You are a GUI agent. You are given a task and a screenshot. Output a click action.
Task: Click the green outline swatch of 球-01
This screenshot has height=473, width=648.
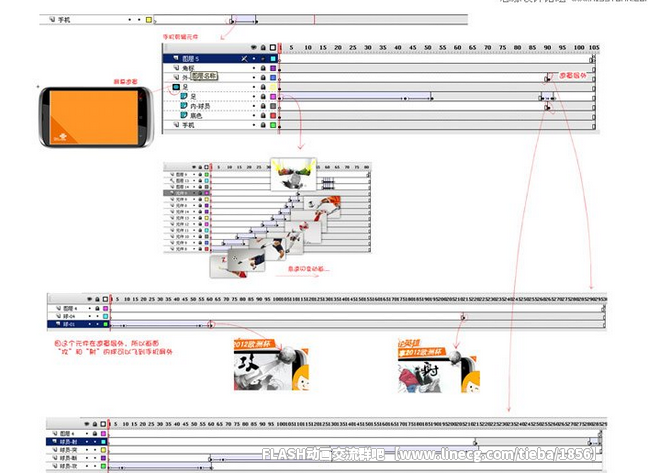click(105, 324)
